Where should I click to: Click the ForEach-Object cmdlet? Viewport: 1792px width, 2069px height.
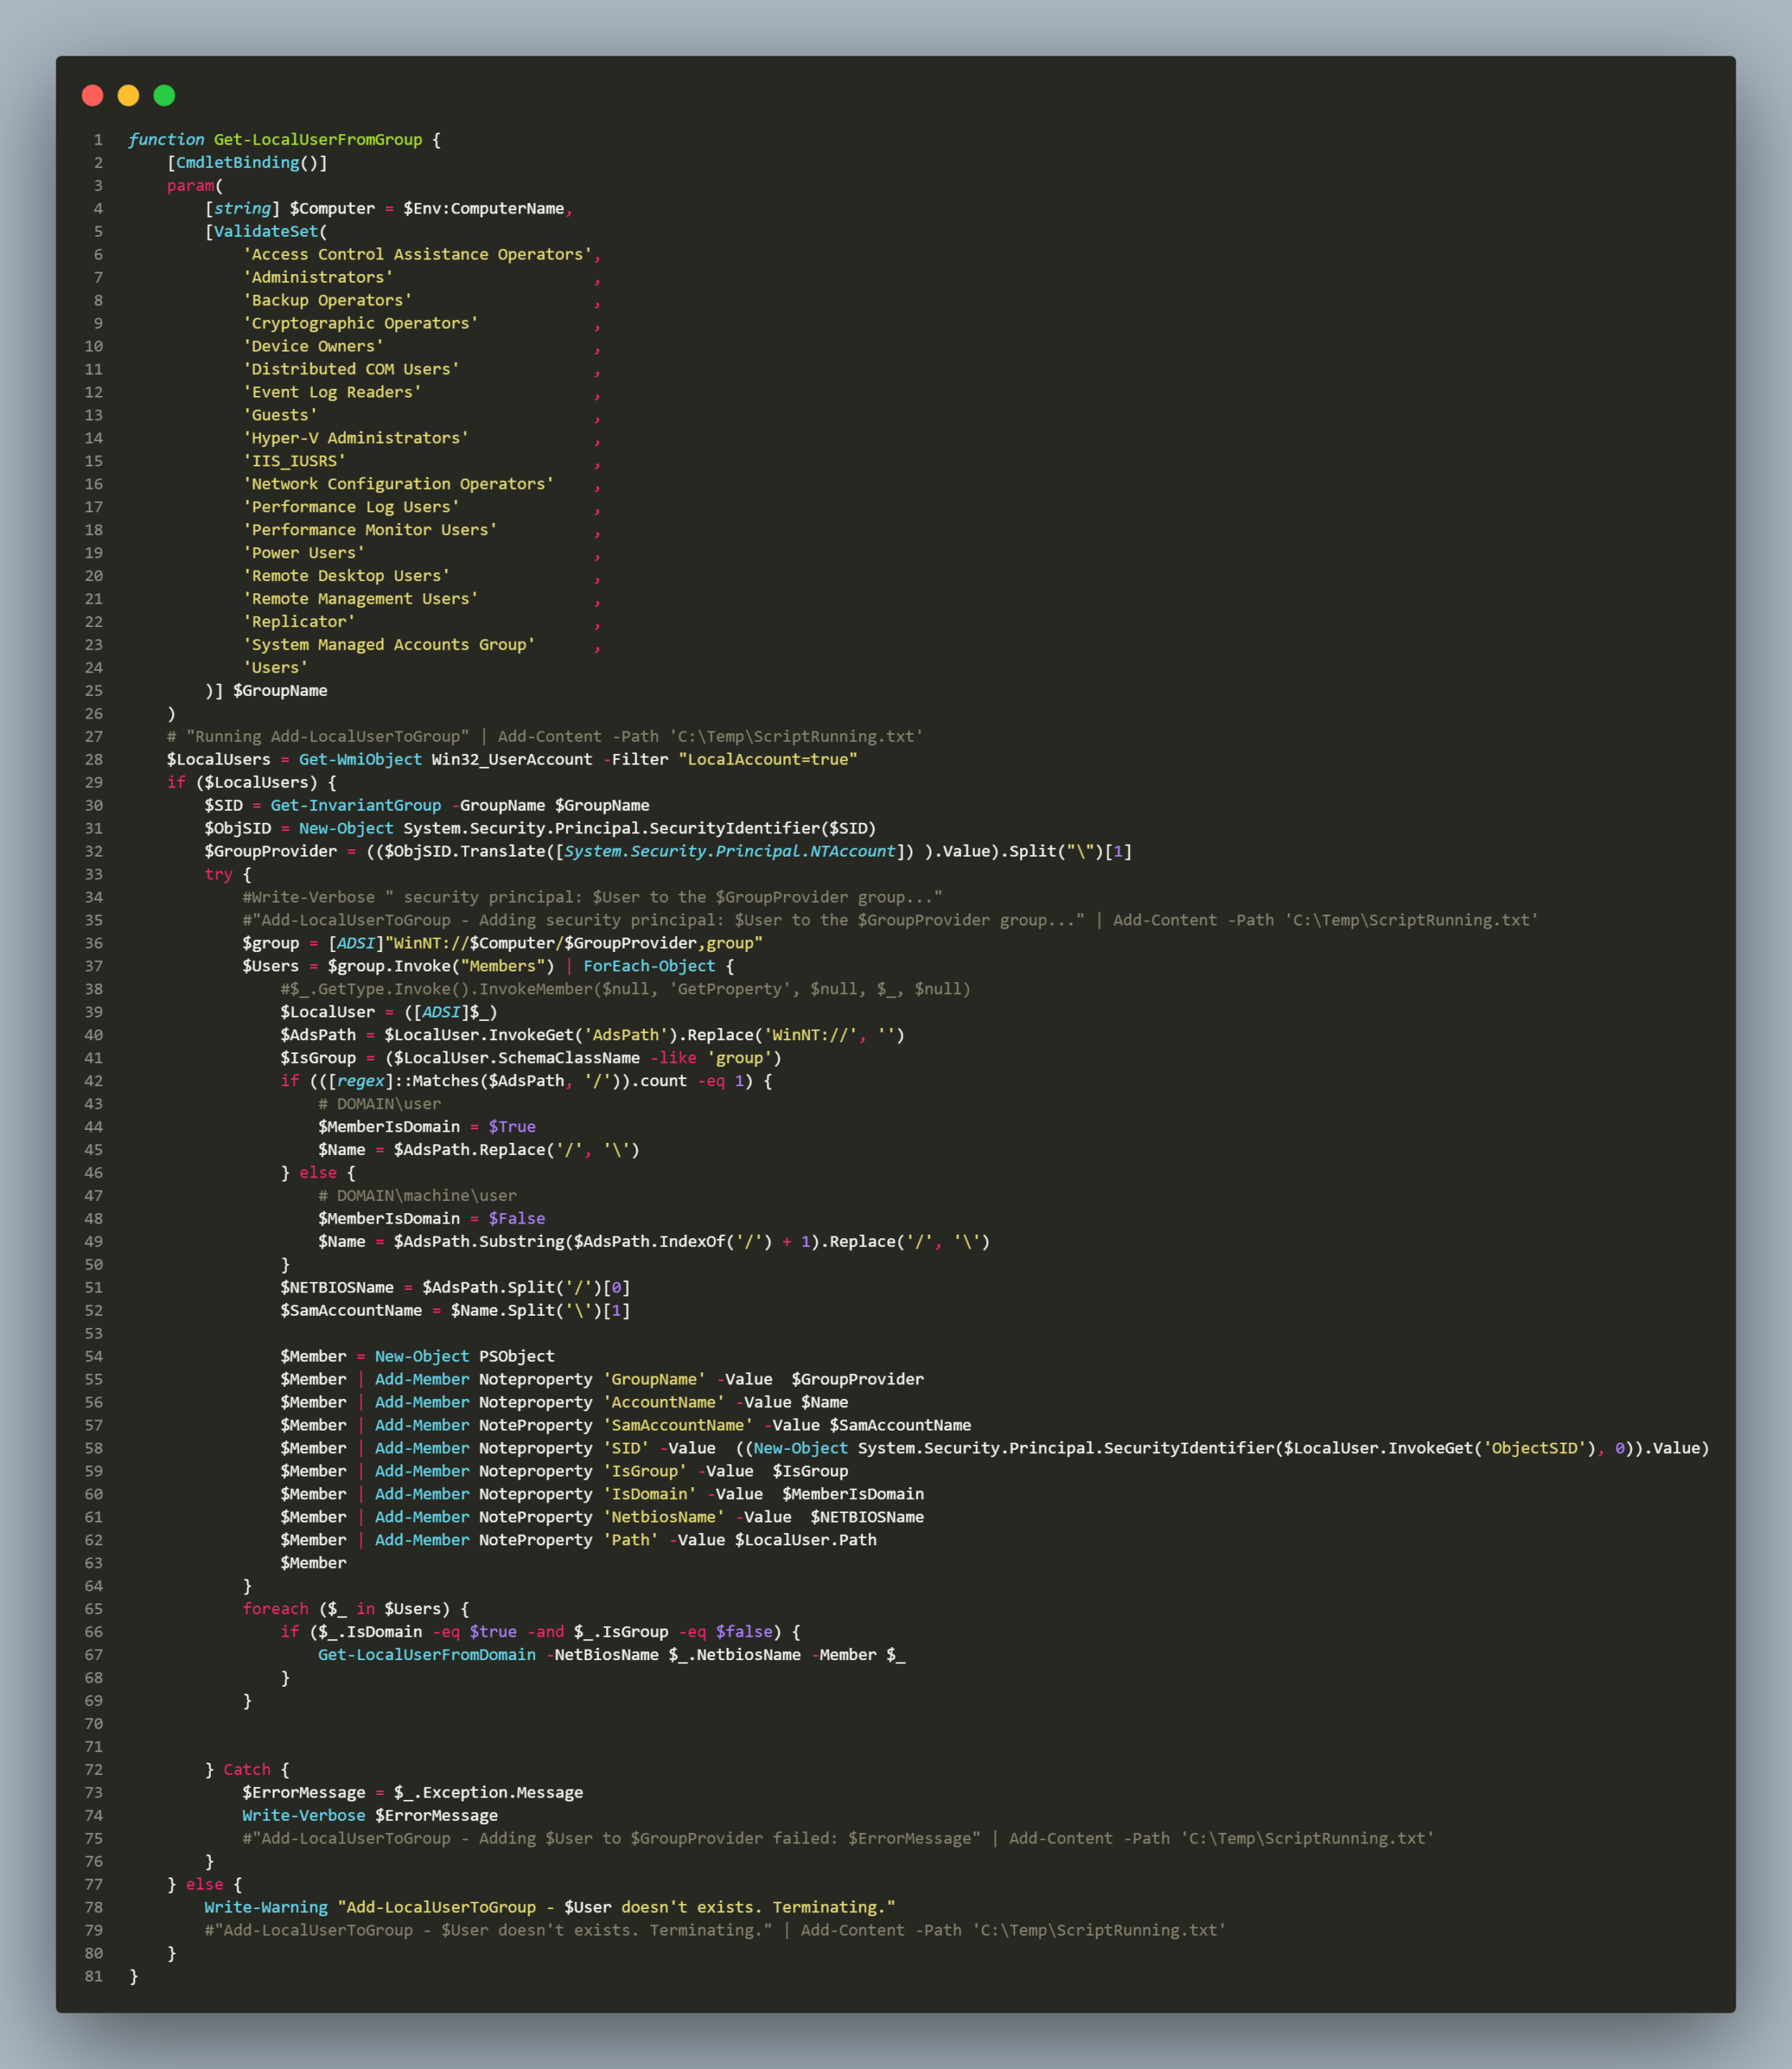tap(649, 966)
